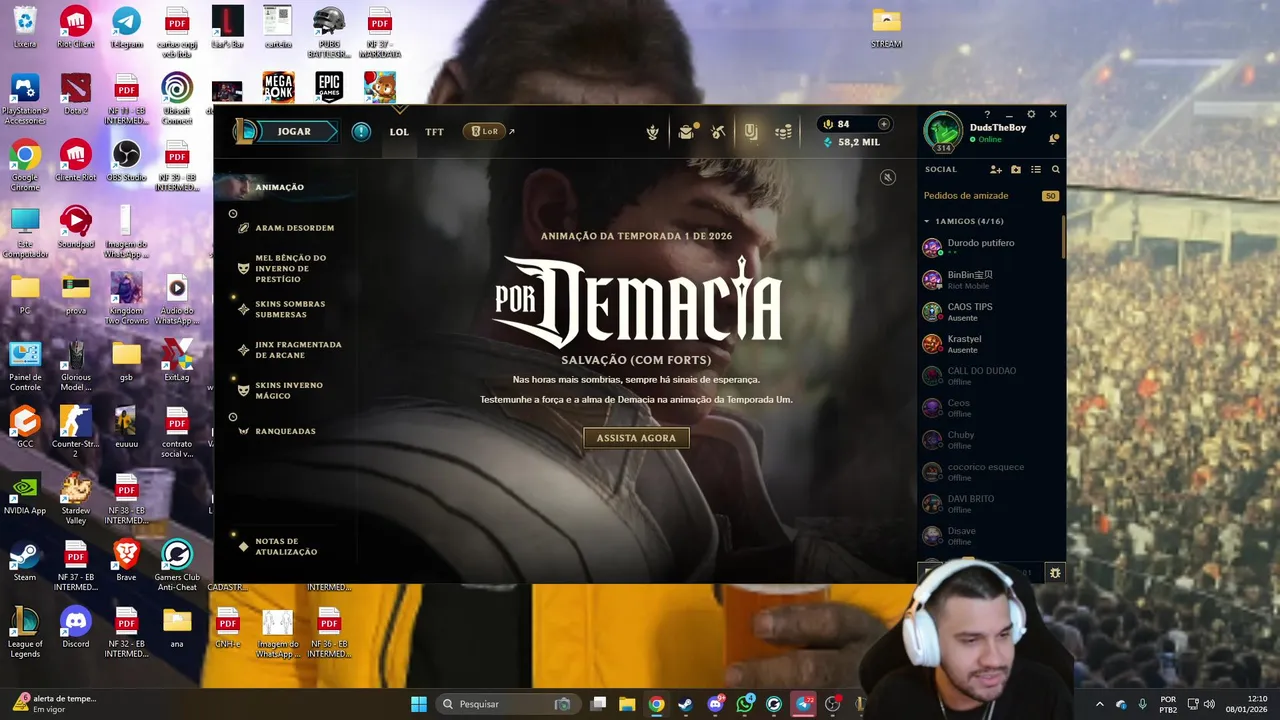
Task: Select offline friend Ceos
Action: coord(990,407)
